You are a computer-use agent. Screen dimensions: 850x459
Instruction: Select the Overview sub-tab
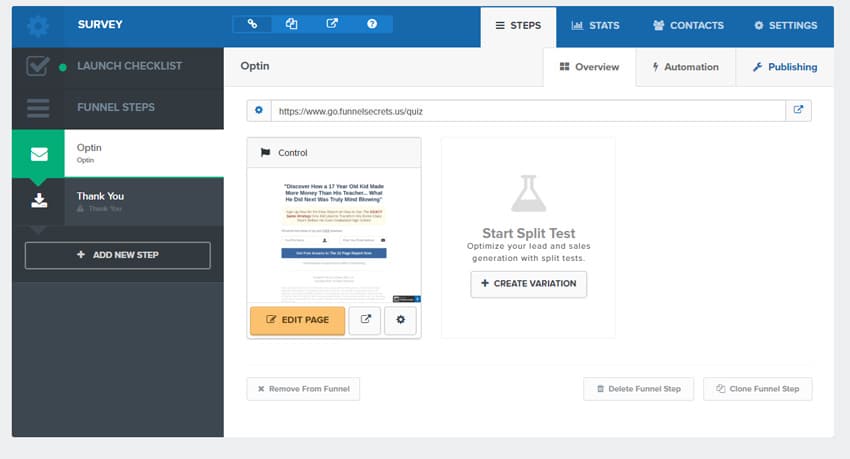589,67
